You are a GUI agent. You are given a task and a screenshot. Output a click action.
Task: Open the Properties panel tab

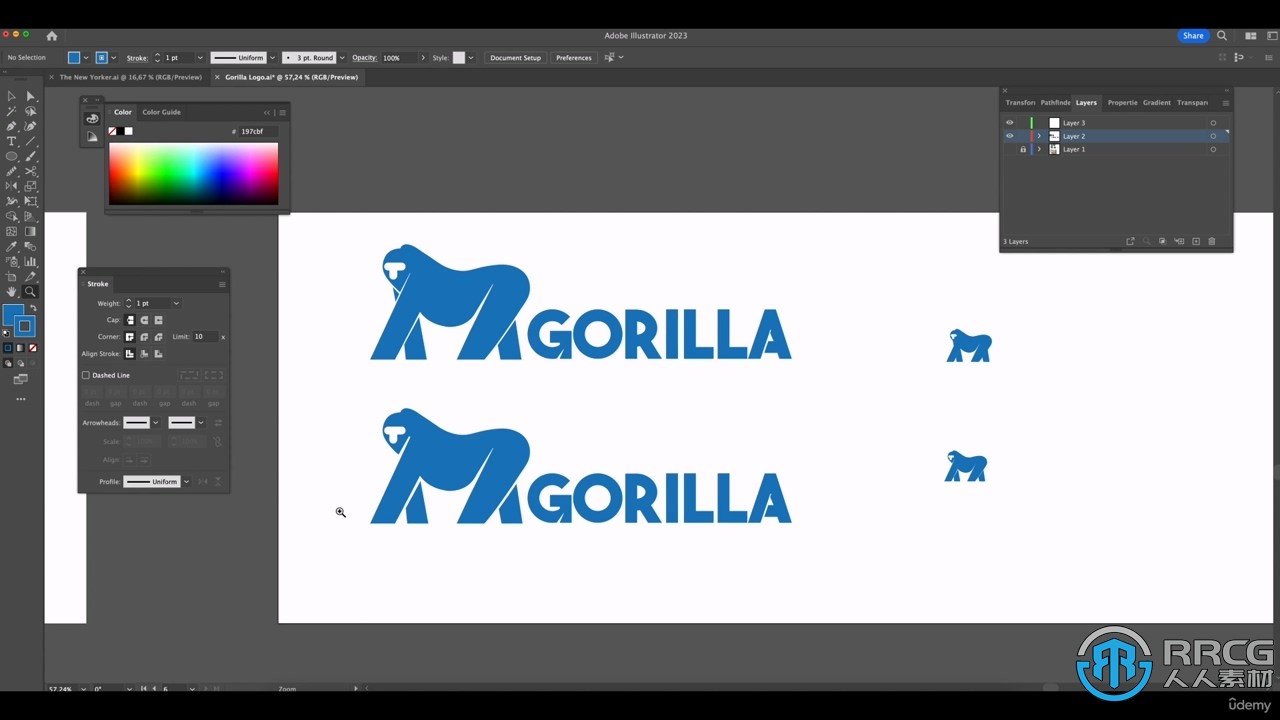tap(1122, 103)
